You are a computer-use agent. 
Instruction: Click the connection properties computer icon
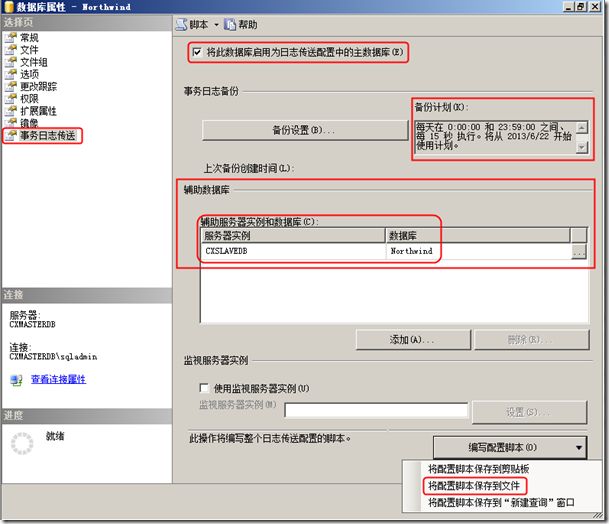(x=16, y=380)
